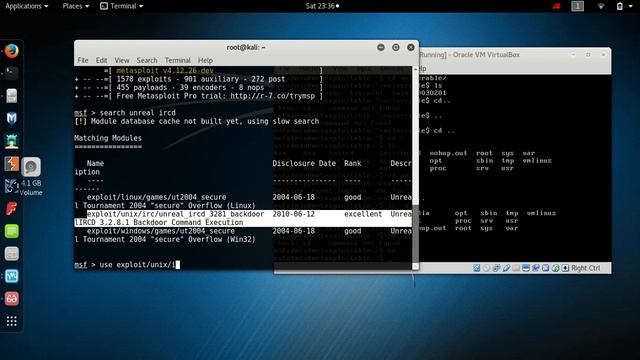Show all applications grid
Screen dimensions: 640x360
[11, 321]
